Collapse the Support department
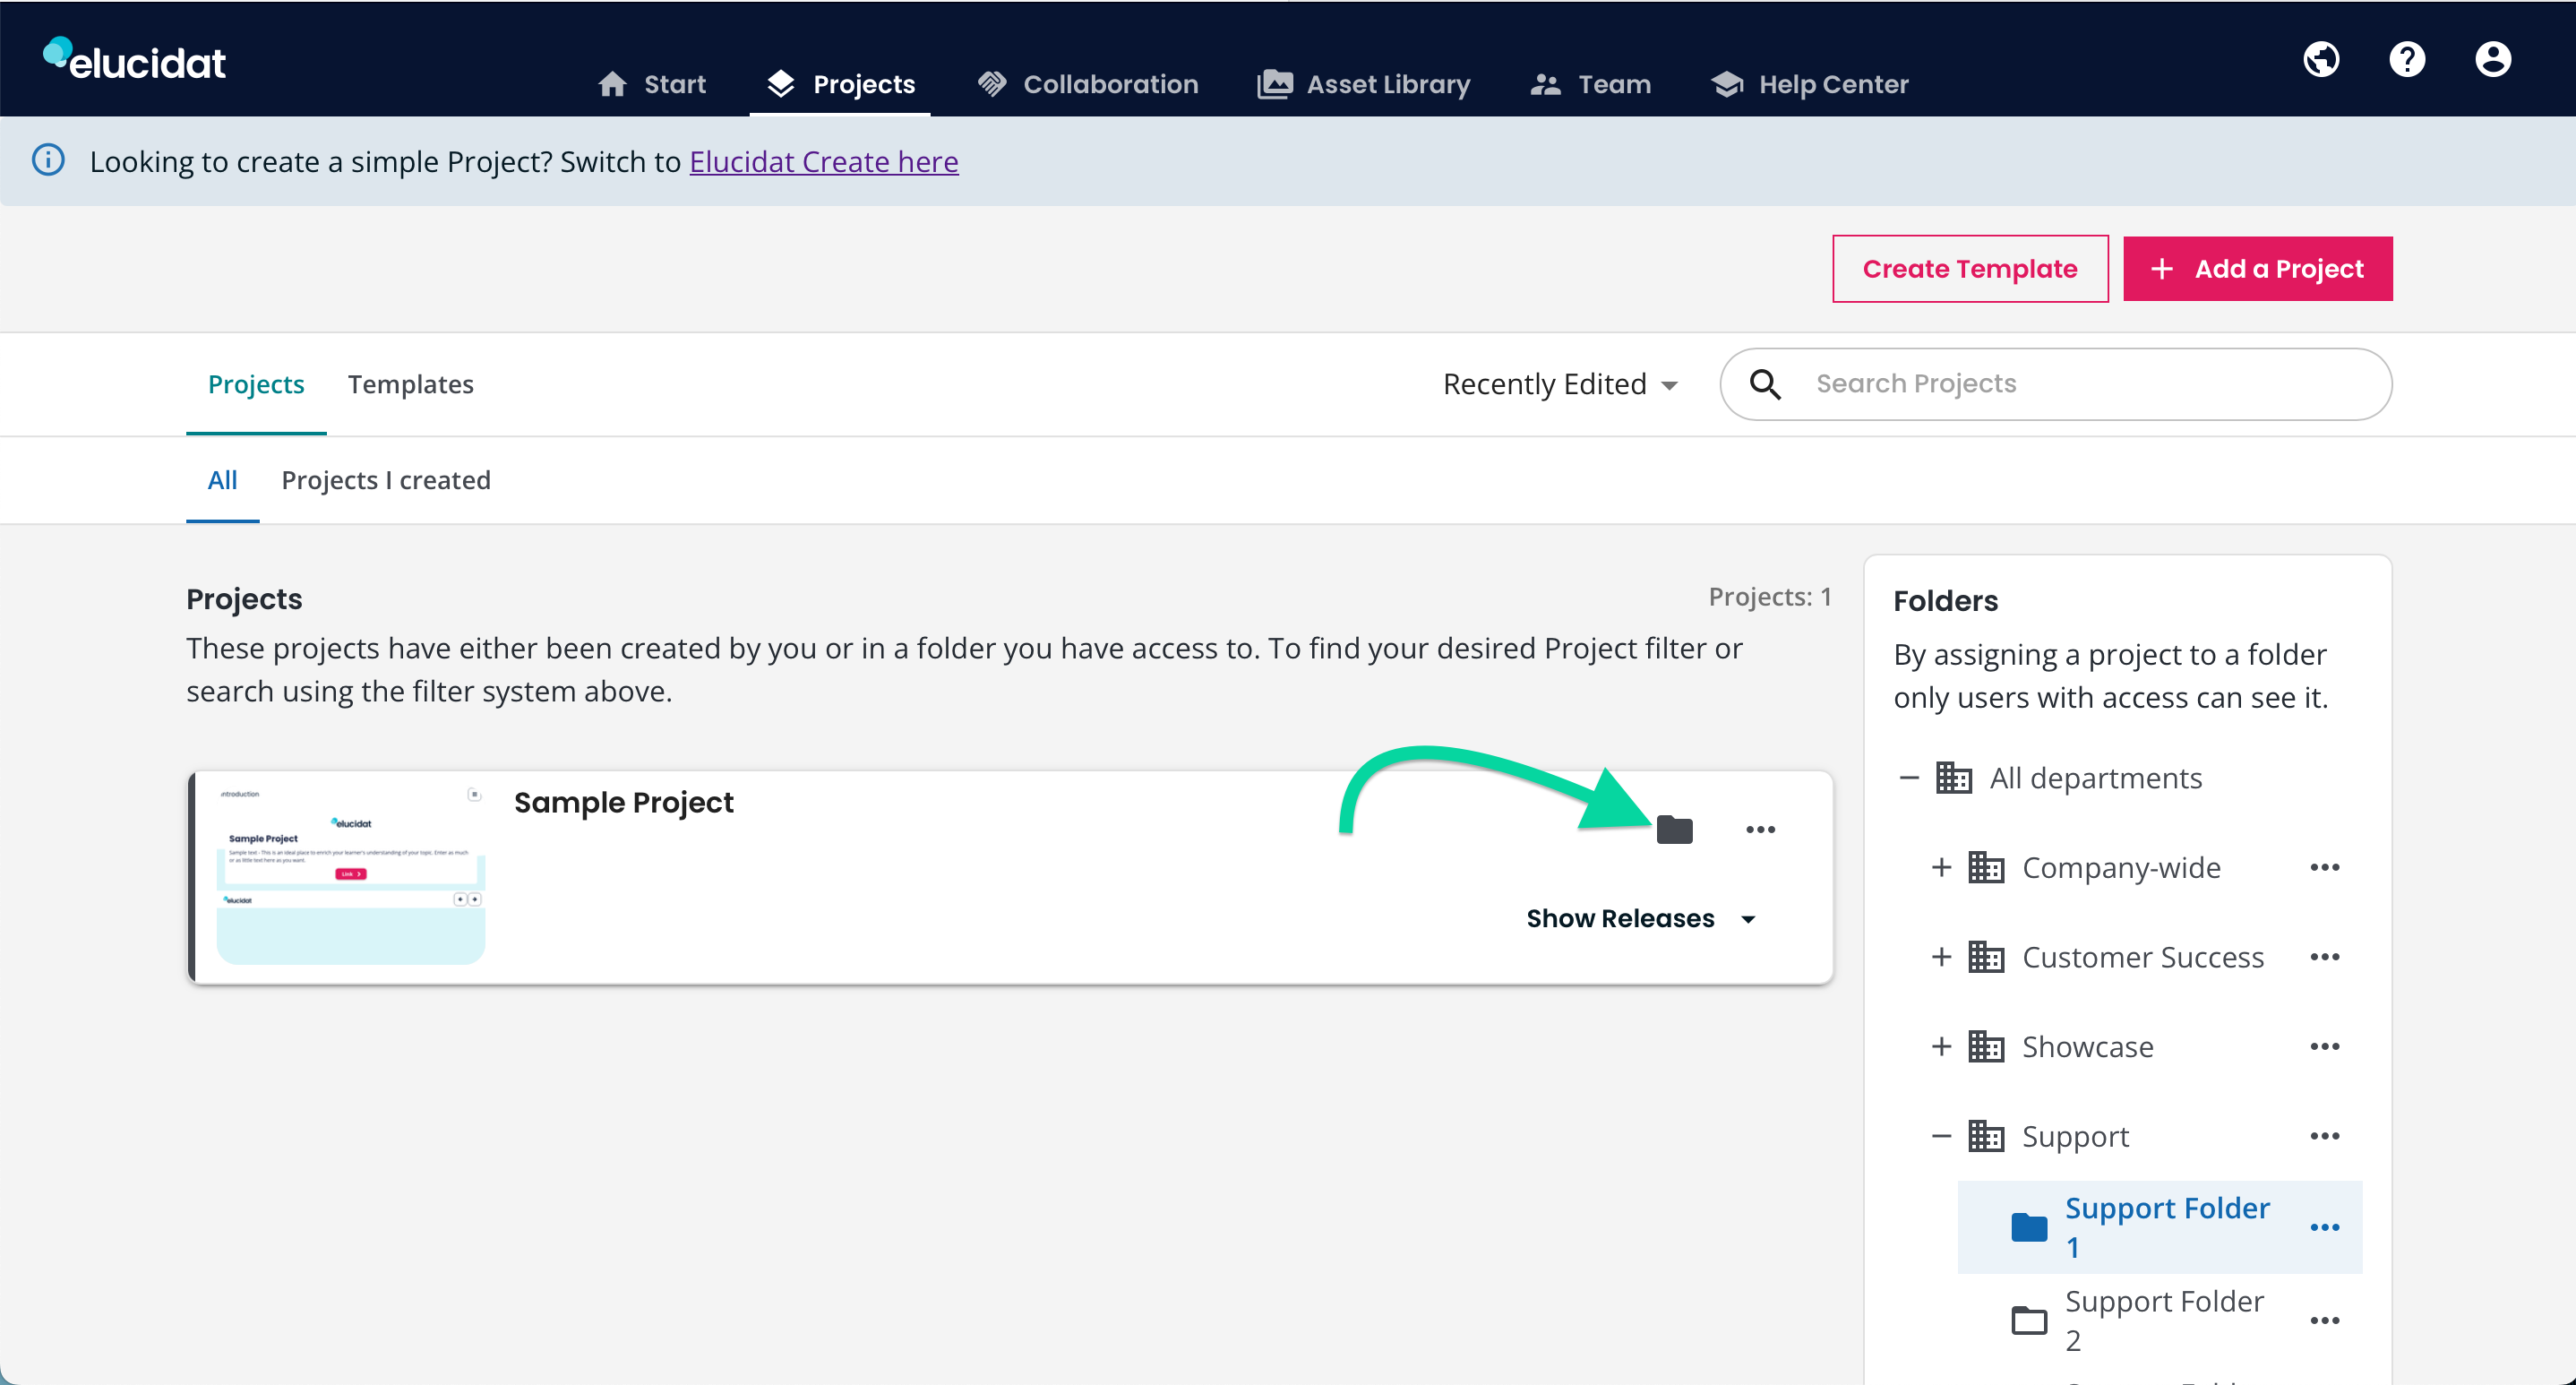The width and height of the screenshot is (2576, 1385). 1941,1136
